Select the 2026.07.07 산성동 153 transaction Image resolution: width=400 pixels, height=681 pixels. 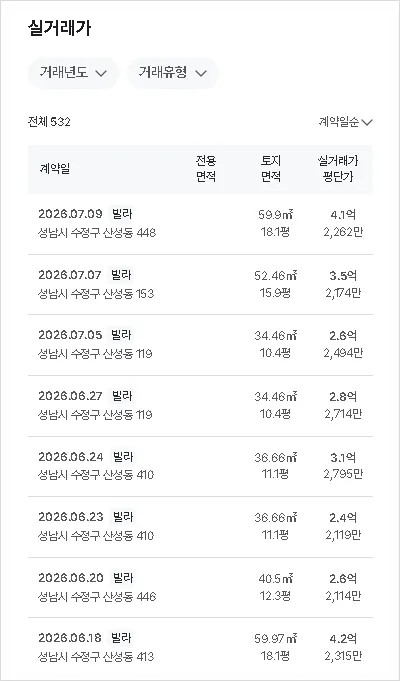200,284
